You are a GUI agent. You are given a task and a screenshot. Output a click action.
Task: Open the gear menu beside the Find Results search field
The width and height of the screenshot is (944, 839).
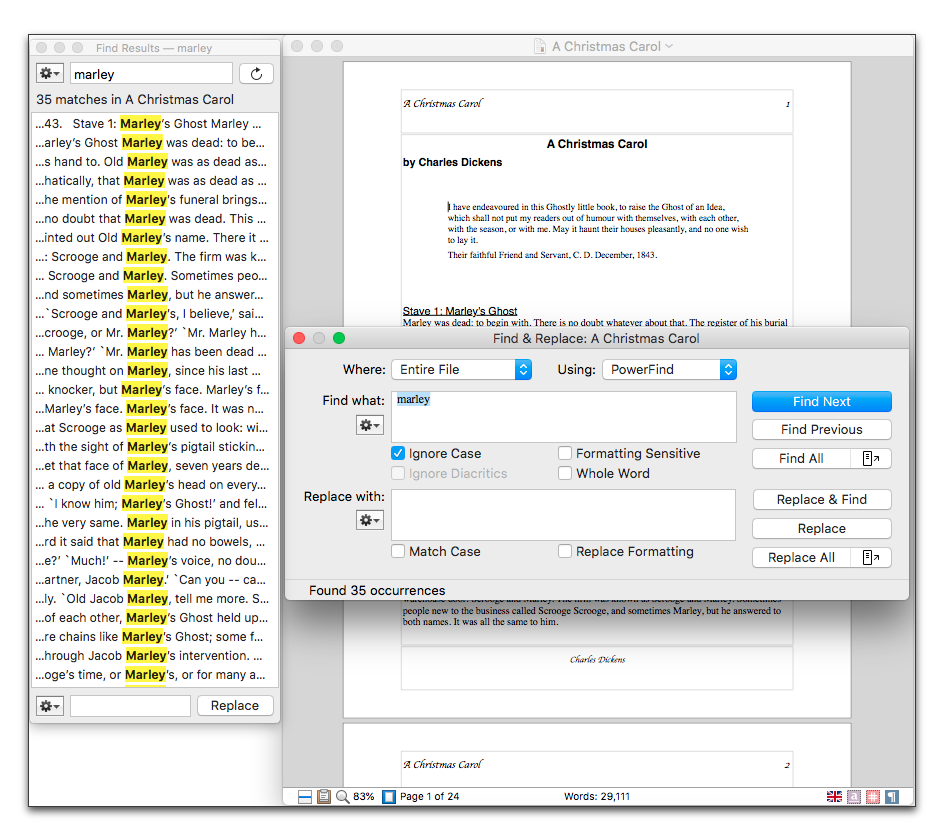pyautogui.click(x=49, y=74)
